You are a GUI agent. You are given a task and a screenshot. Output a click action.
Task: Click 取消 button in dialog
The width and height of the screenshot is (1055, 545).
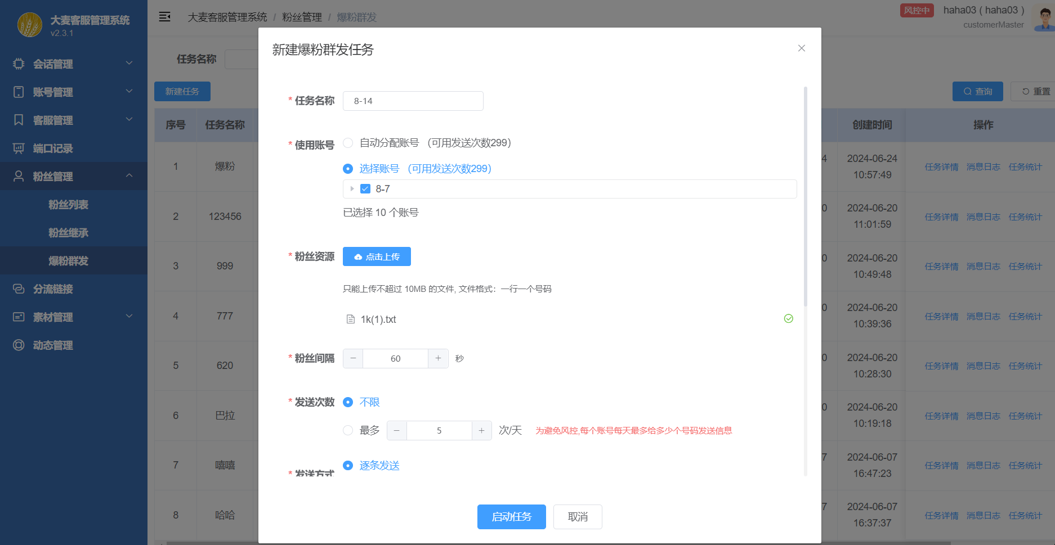578,517
